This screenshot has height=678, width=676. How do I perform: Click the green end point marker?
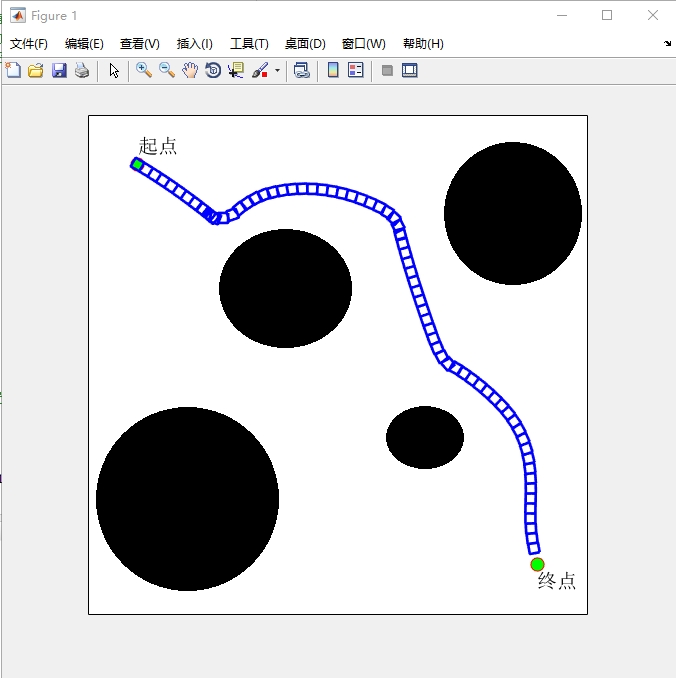[x=537, y=564]
